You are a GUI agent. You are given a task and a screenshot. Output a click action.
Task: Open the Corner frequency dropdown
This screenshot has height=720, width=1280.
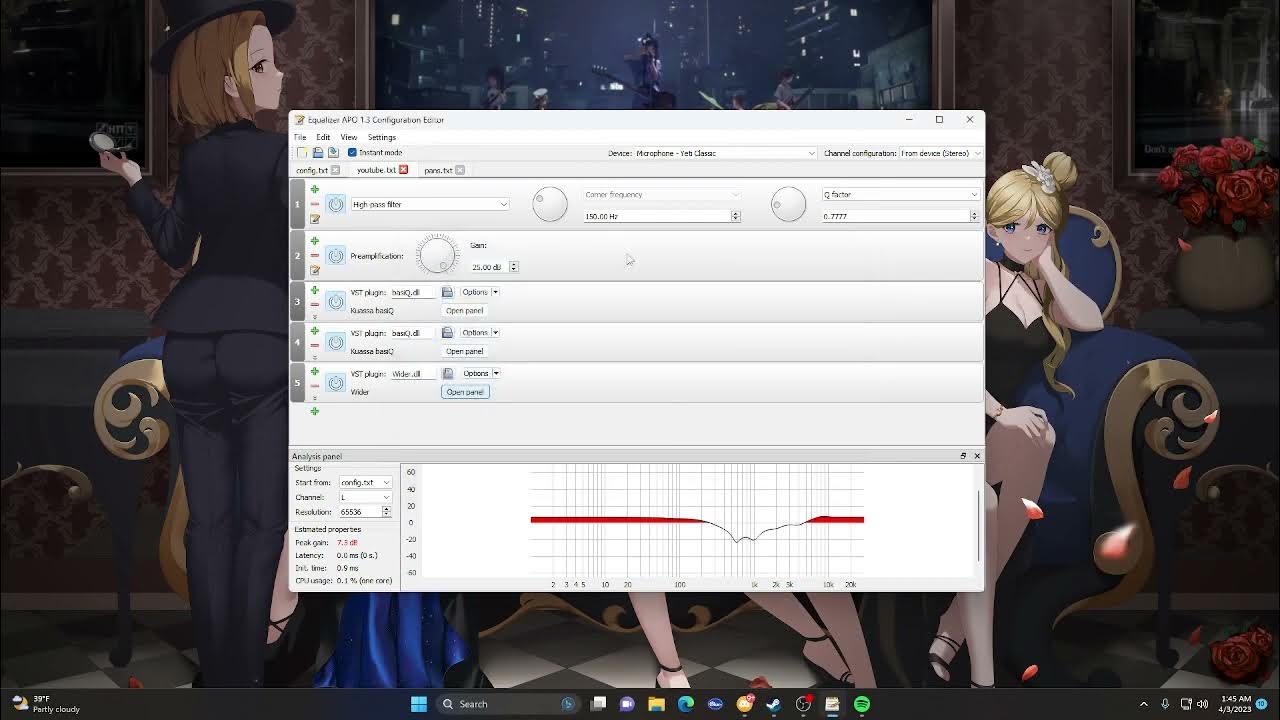[x=661, y=195]
